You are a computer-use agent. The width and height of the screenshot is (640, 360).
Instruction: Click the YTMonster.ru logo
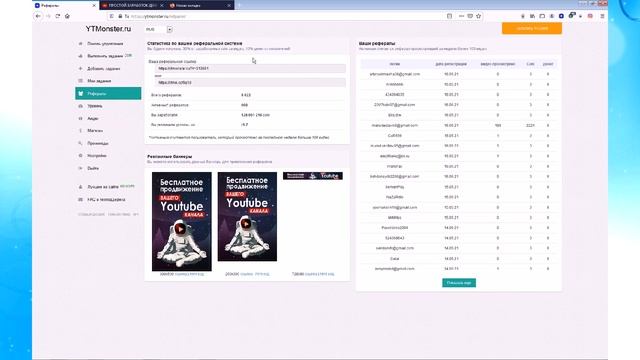tap(108, 29)
